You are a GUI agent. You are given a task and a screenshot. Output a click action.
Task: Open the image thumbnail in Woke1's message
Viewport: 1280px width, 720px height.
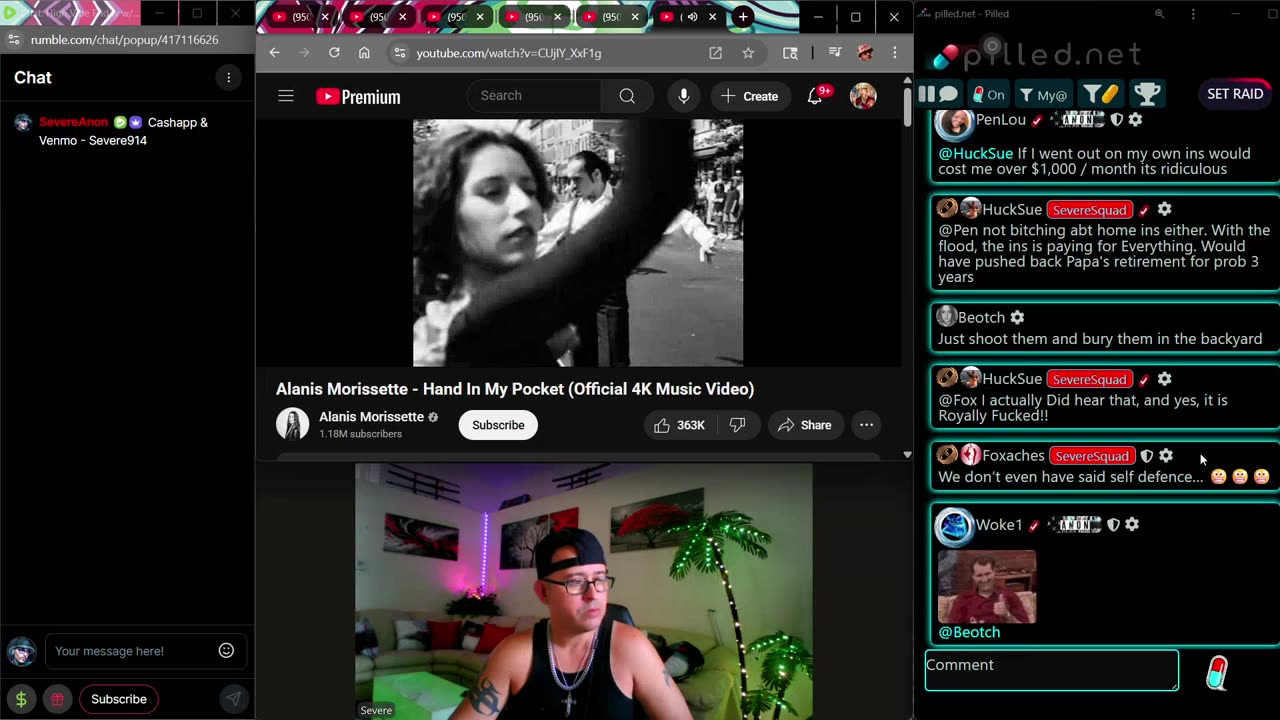pyautogui.click(x=987, y=586)
